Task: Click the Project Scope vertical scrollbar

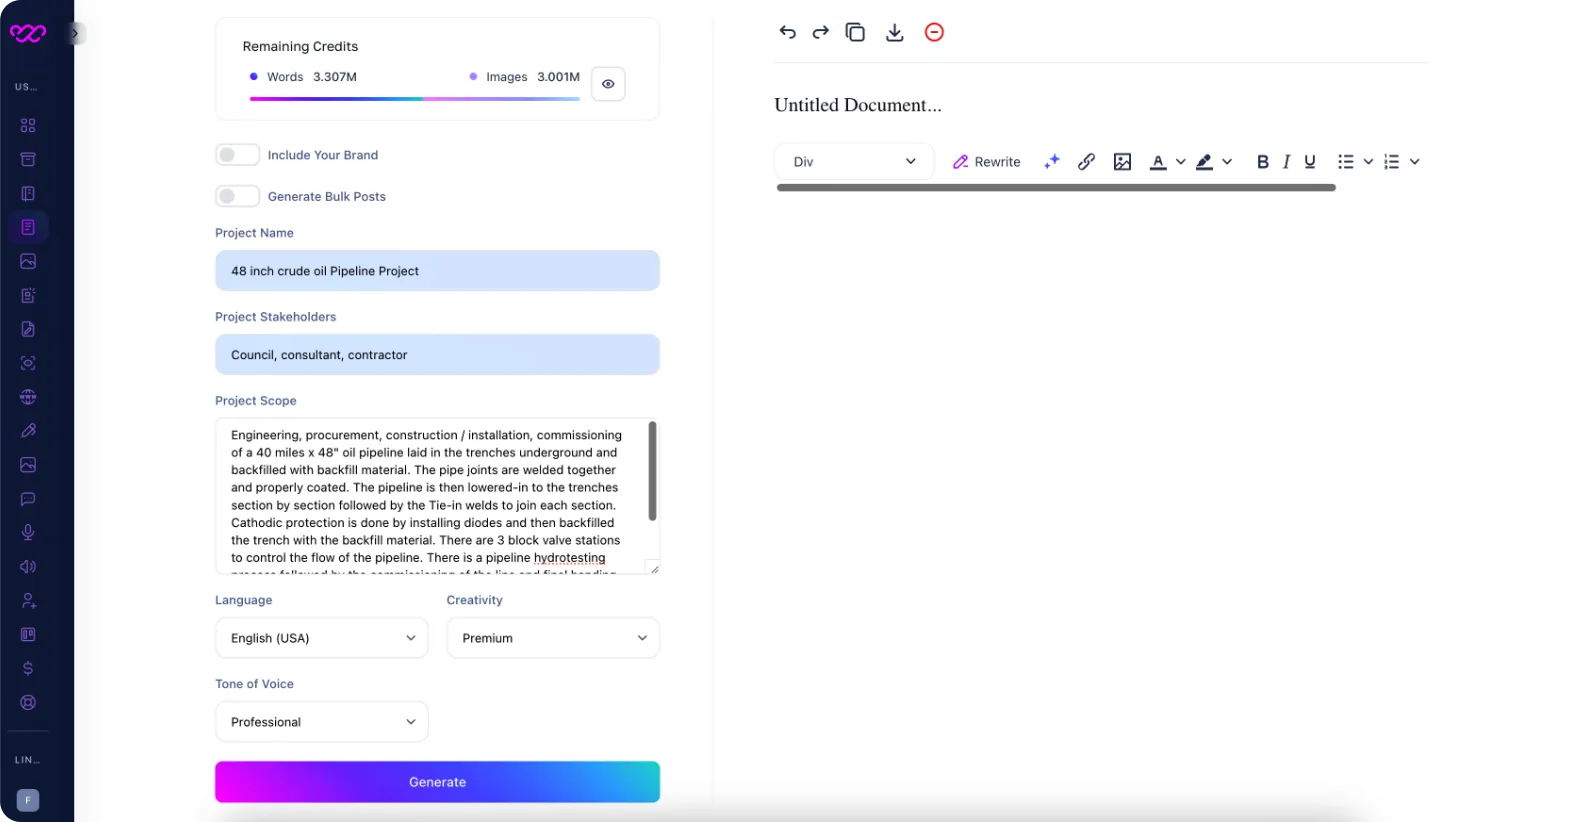Action: pos(652,471)
